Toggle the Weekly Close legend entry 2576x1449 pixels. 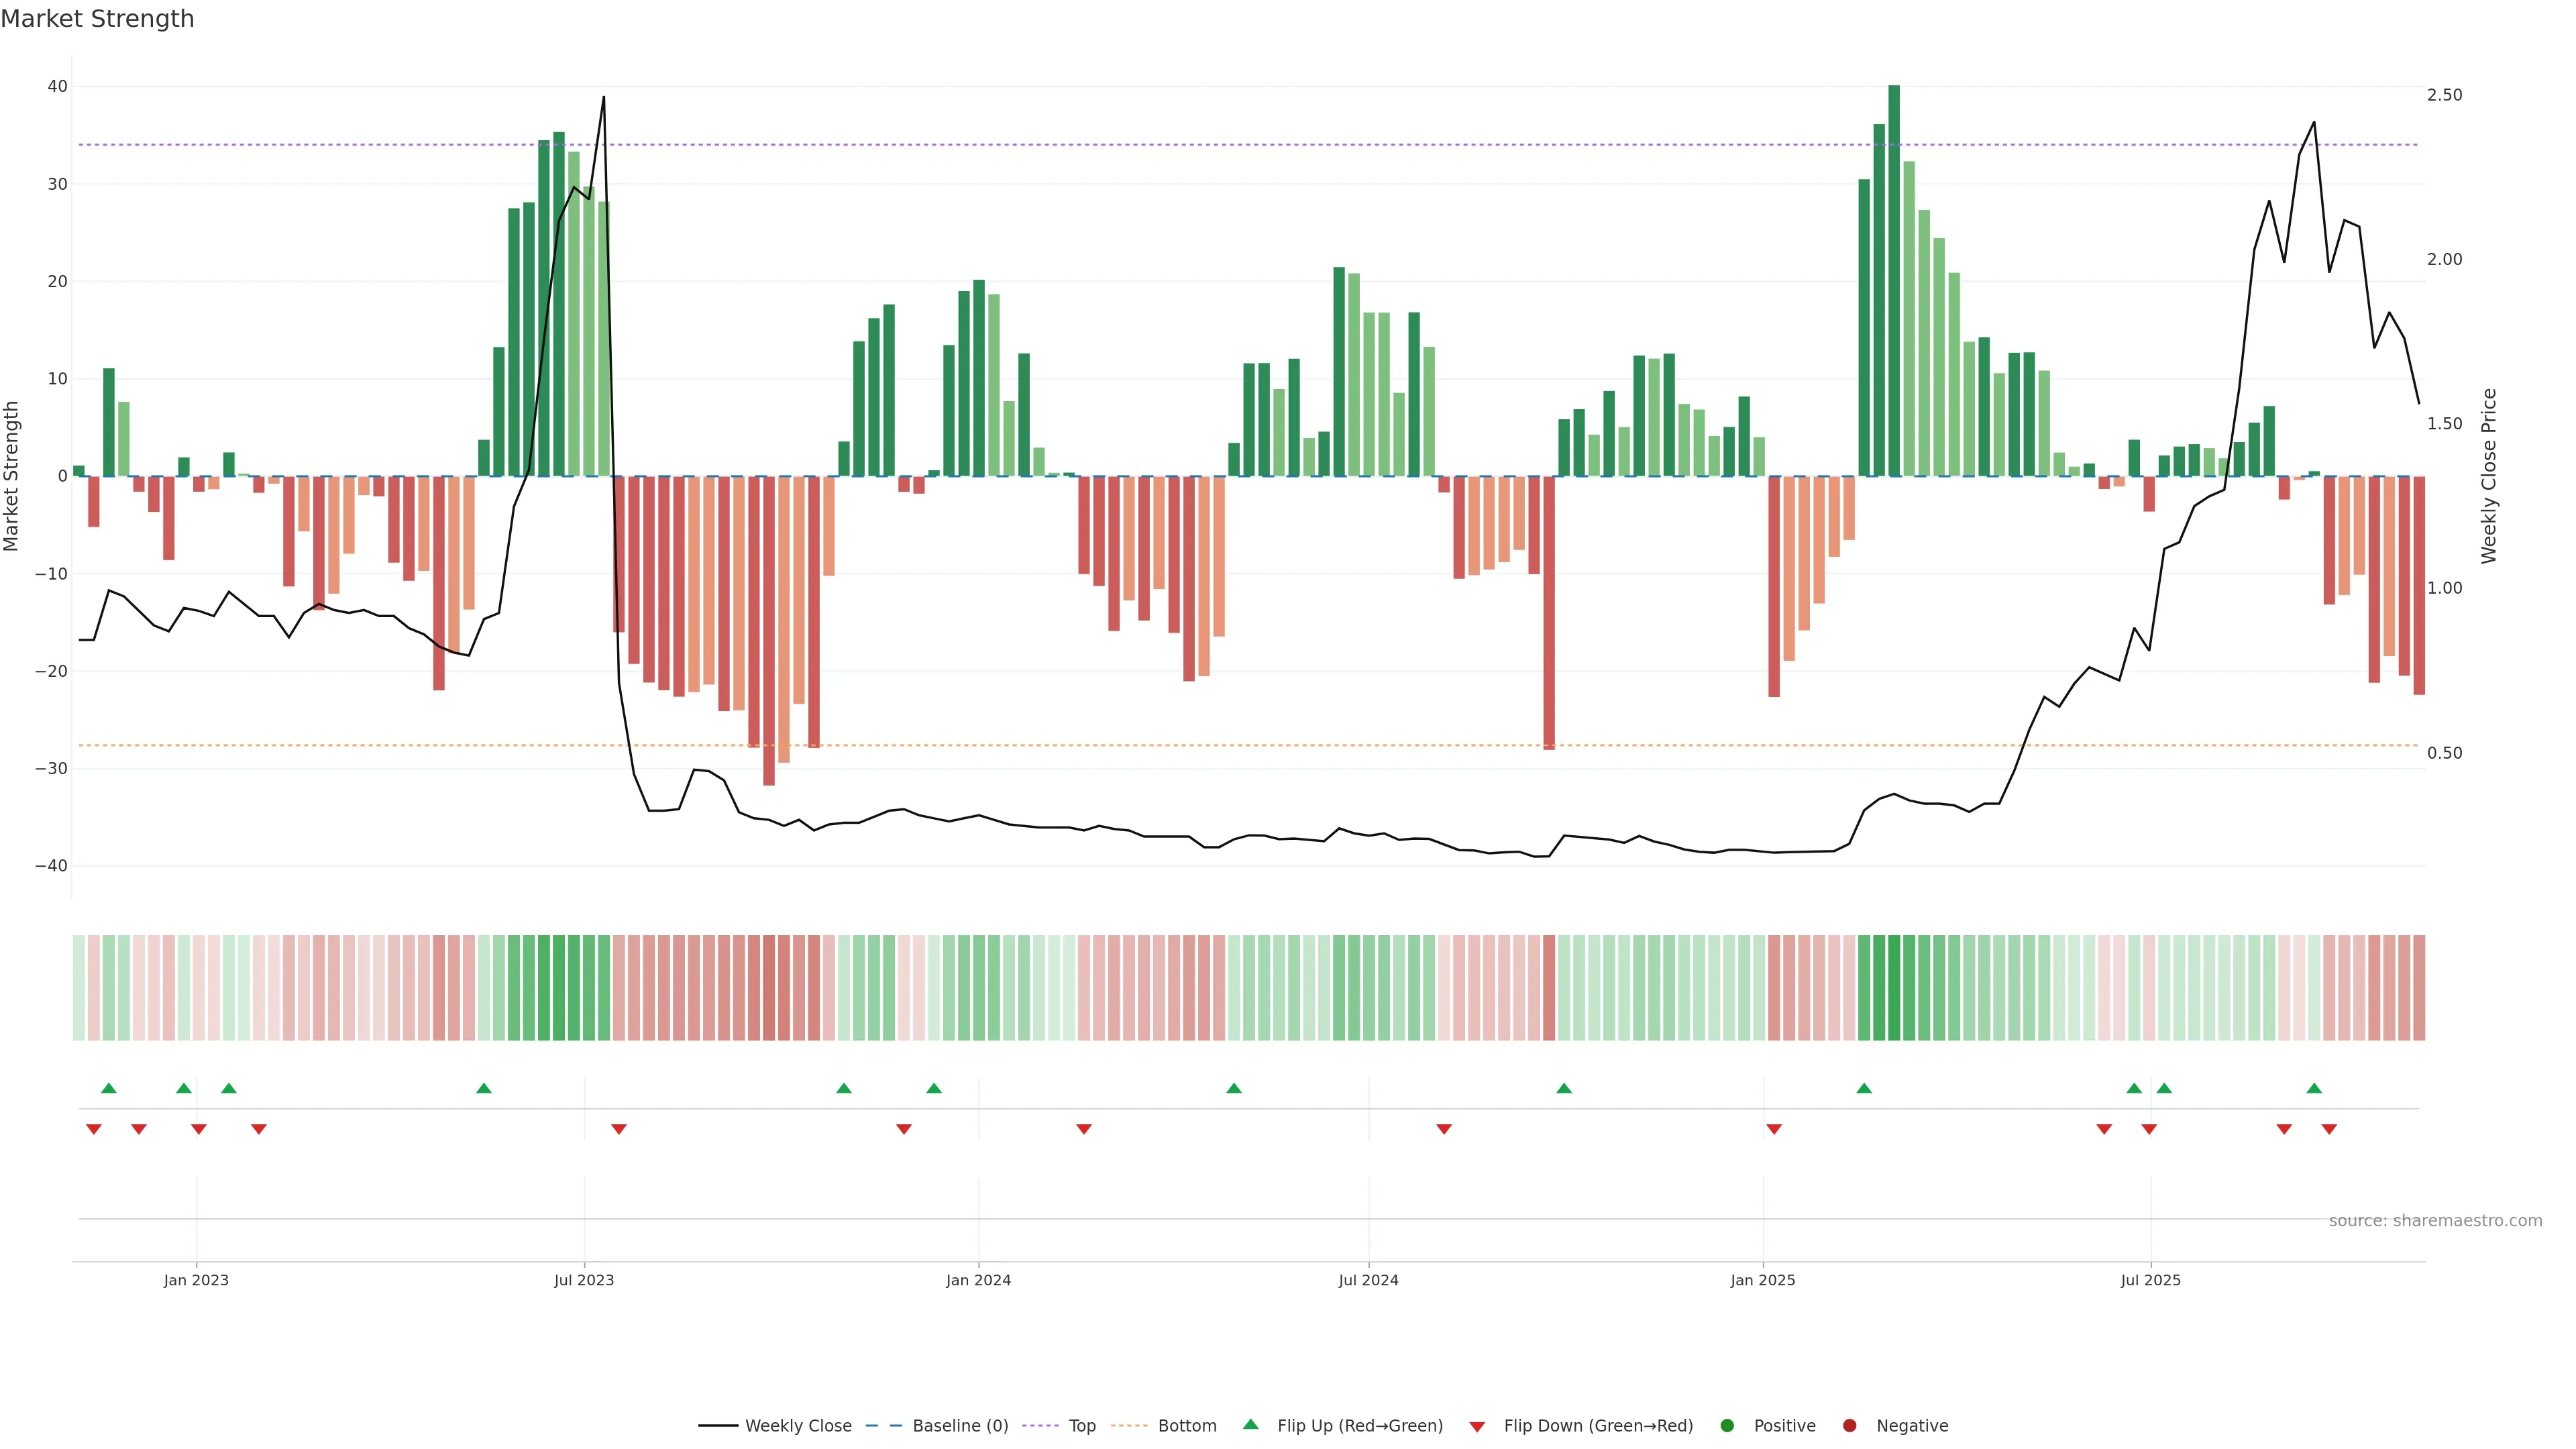point(797,1426)
